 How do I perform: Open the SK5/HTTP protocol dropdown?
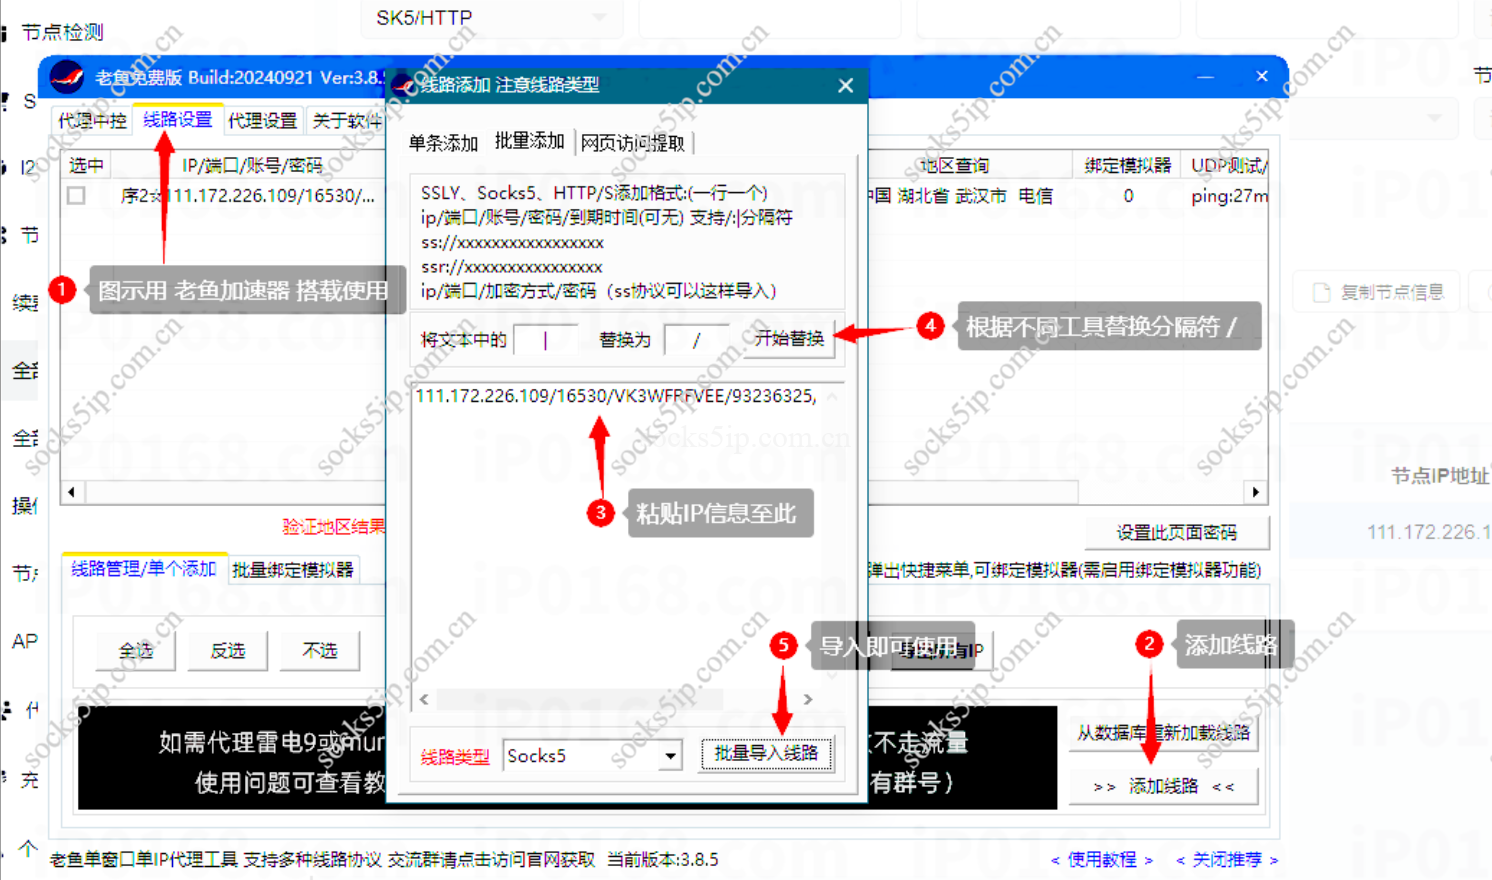(600, 18)
